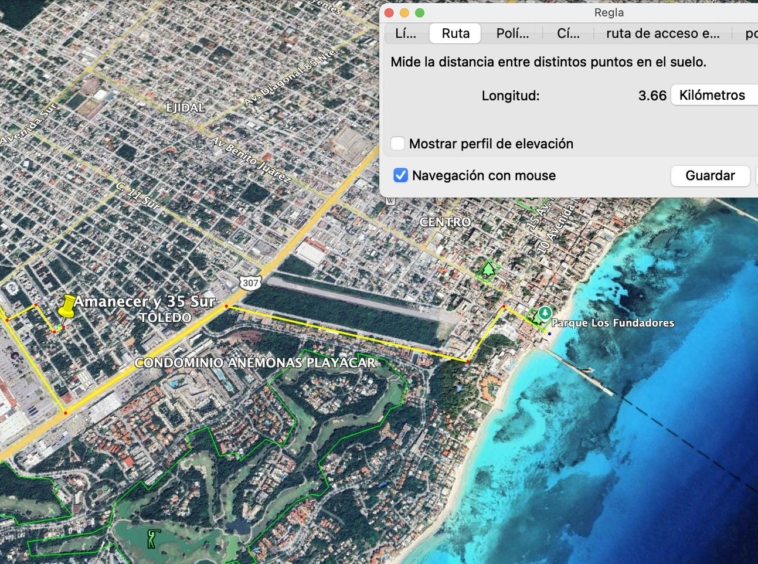This screenshot has width=758, height=564.
Task: Click the yellow pushpin at Amanecer y 35 Sur
Action: (x=67, y=306)
